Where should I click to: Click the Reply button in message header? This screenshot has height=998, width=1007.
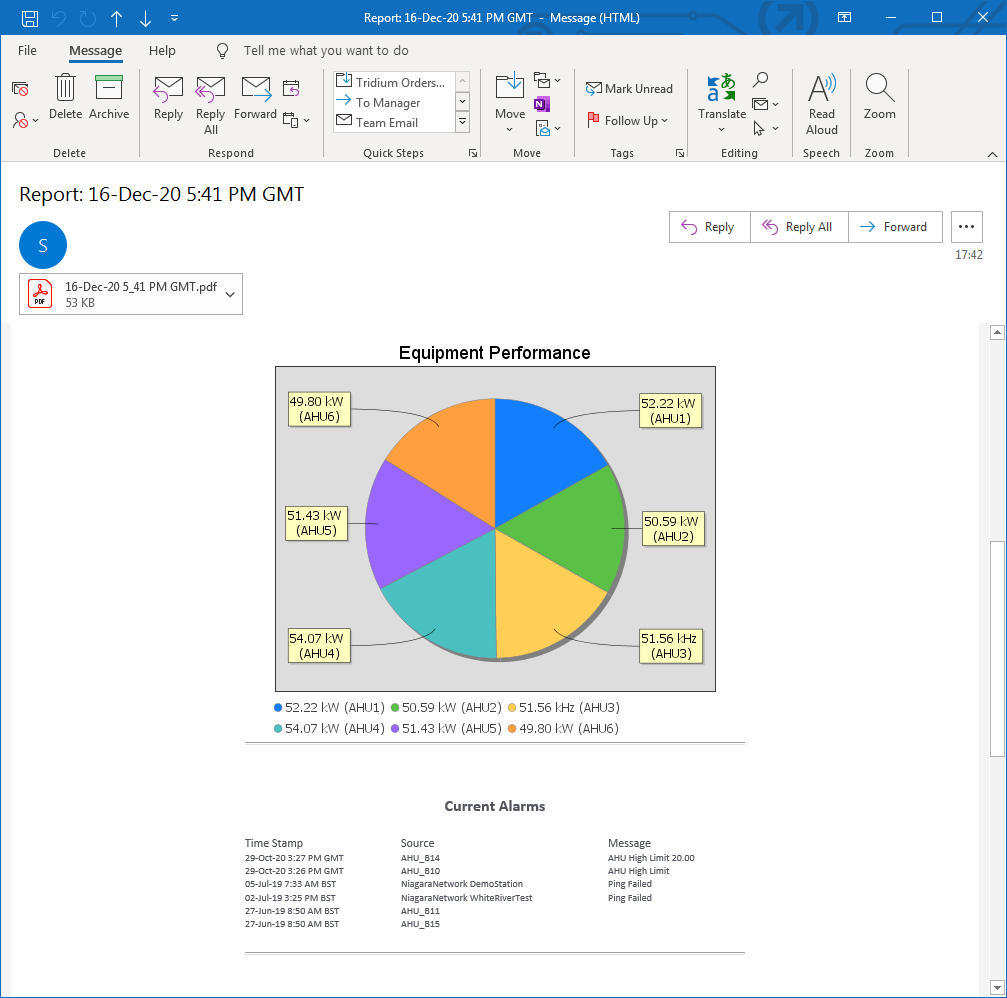tap(708, 227)
